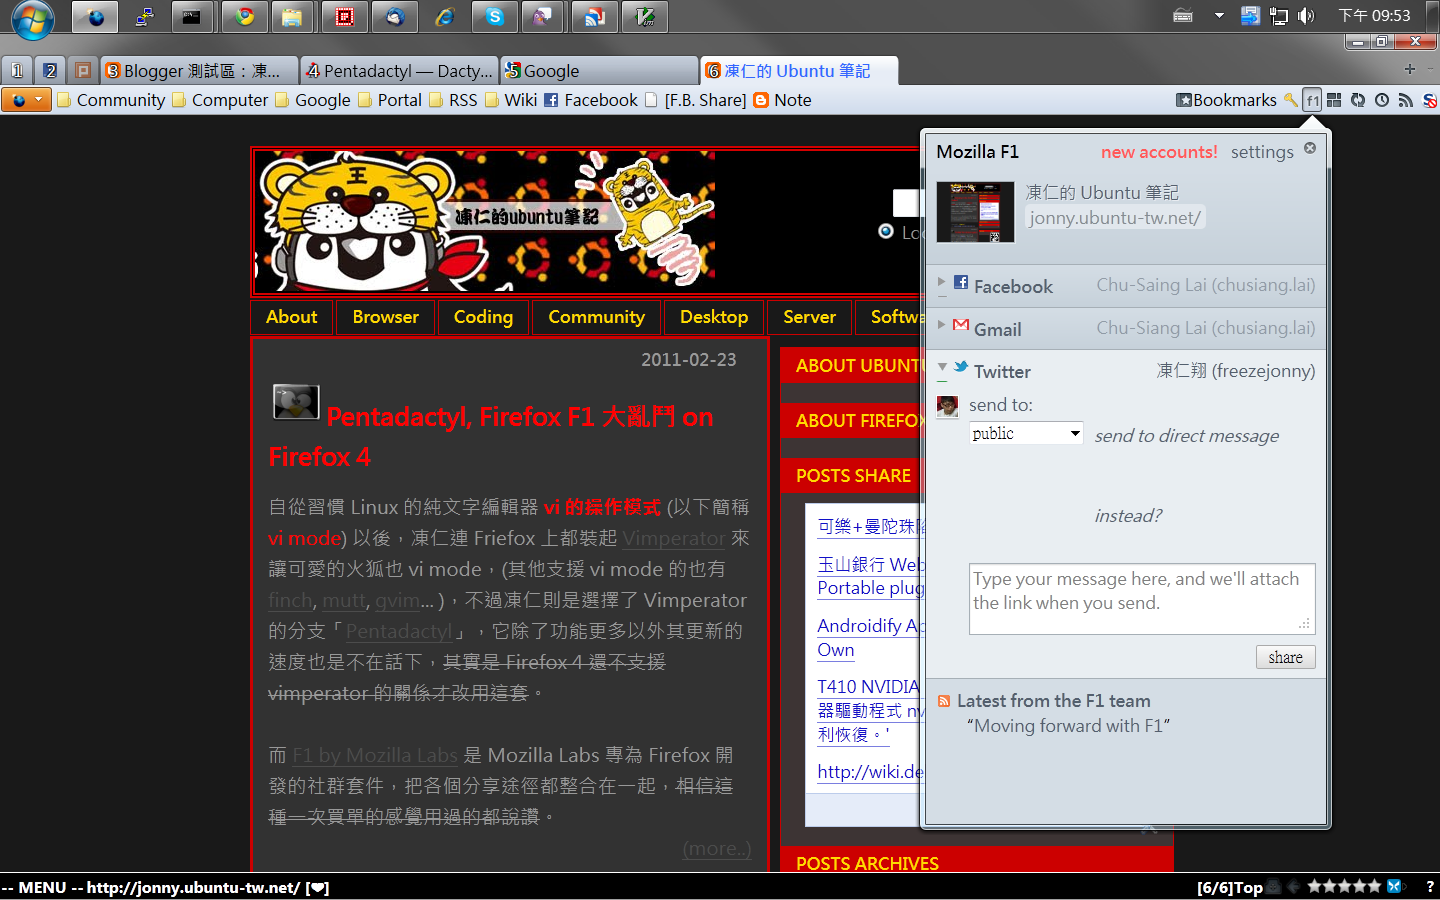Click the volume speaker tray icon
Screen dimensions: 1440x900
pyautogui.click(x=1306, y=16)
